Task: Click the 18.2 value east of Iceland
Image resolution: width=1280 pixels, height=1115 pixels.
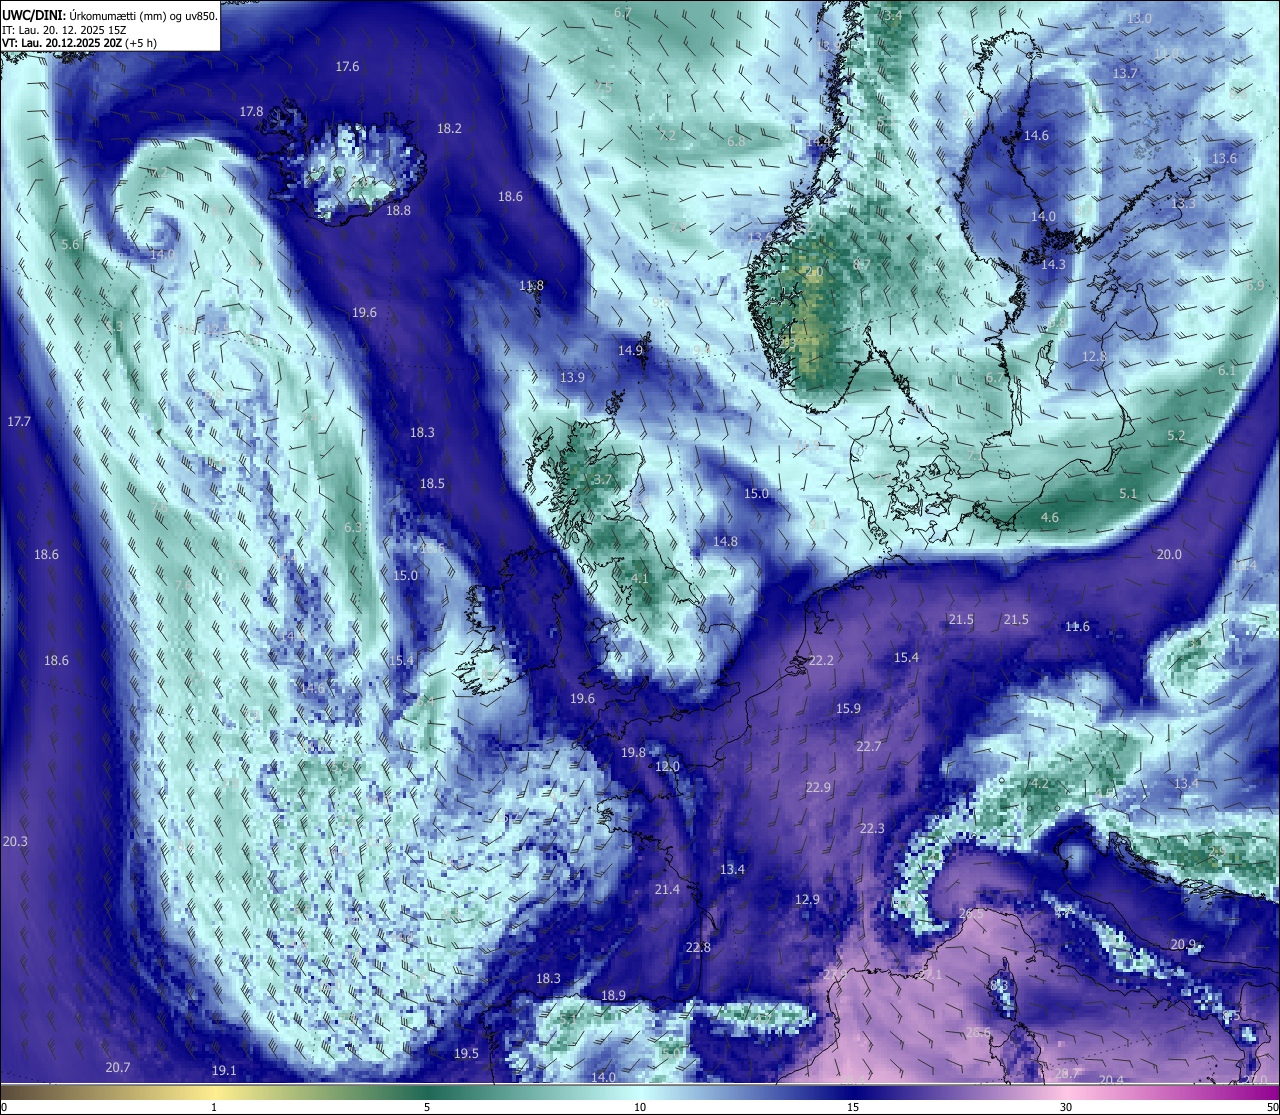Action: pyautogui.click(x=449, y=129)
